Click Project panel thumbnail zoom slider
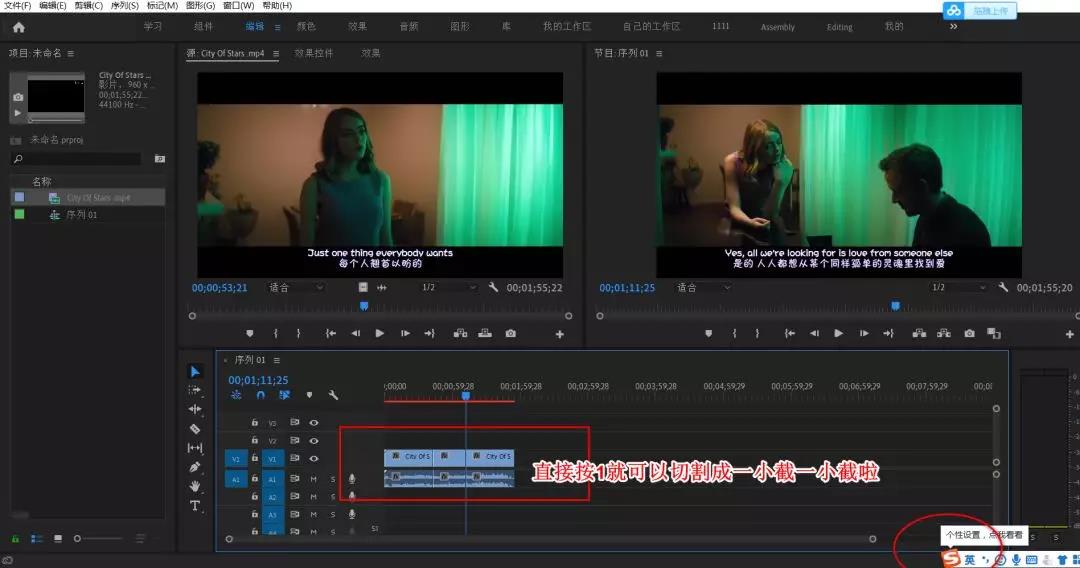The width and height of the screenshot is (1080, 568). tap(99, 538)
